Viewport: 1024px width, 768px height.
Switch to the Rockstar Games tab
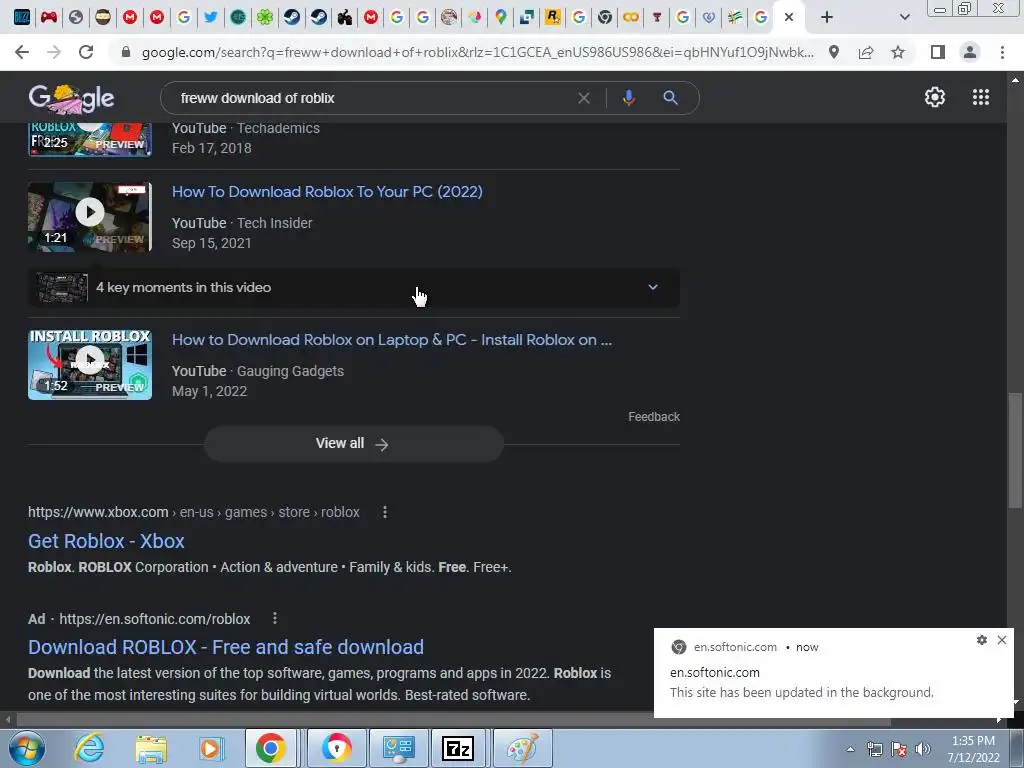coord(552,17)
